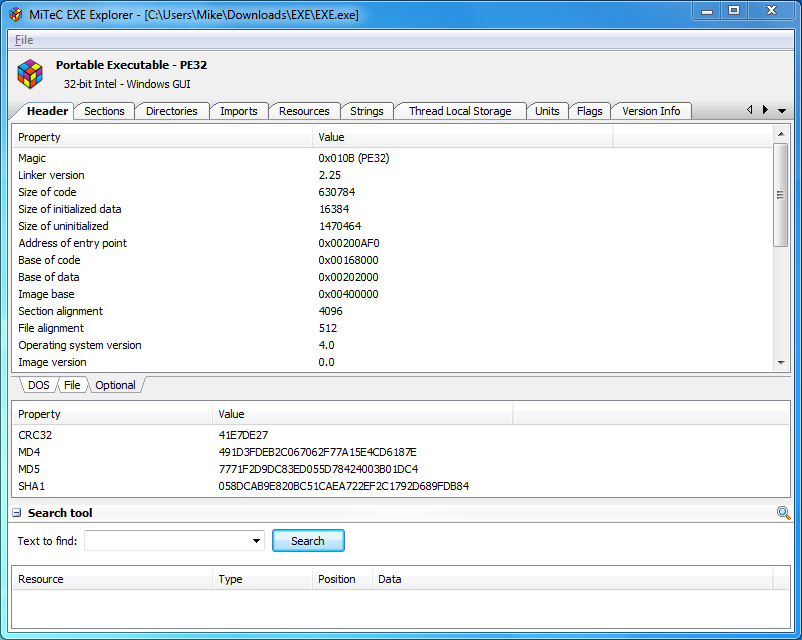Click the large Rubik's cube application icon
The width and height of the screenshot is (802, 640).
click(30, 74)
